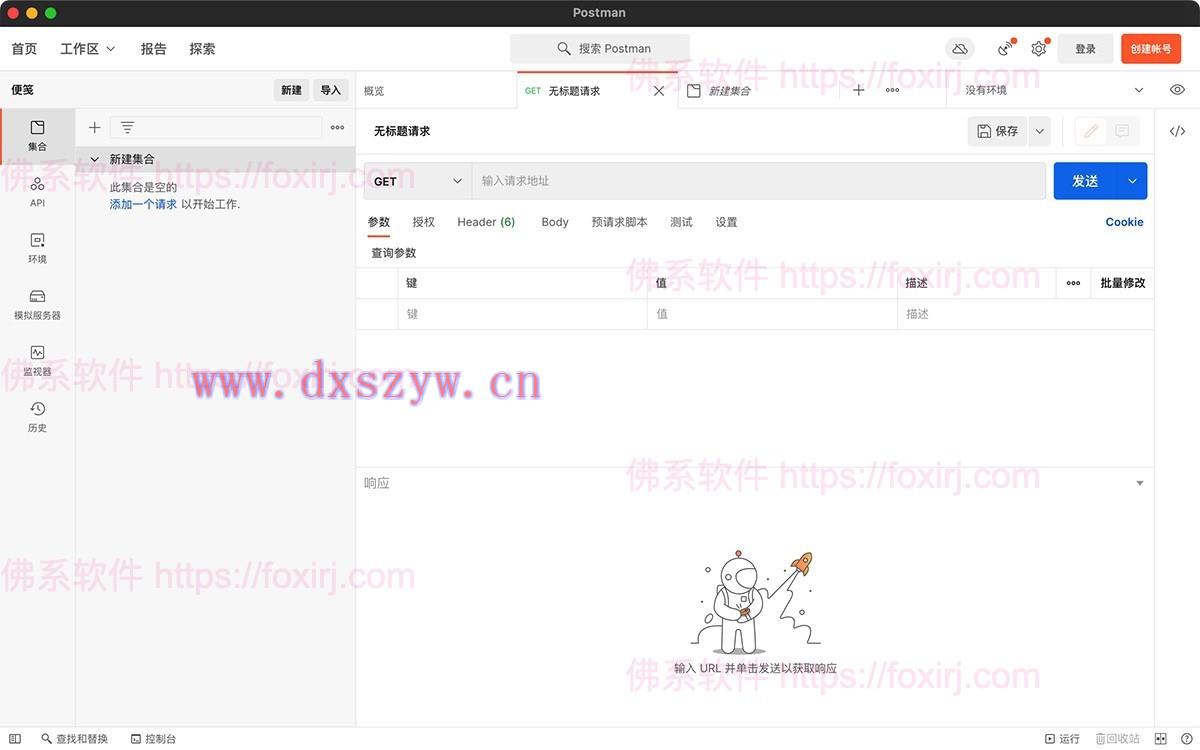Click the comments icon next to the pencil
The height and width of the screenshot is (750, 1200).
click(x=1122, y=131)
